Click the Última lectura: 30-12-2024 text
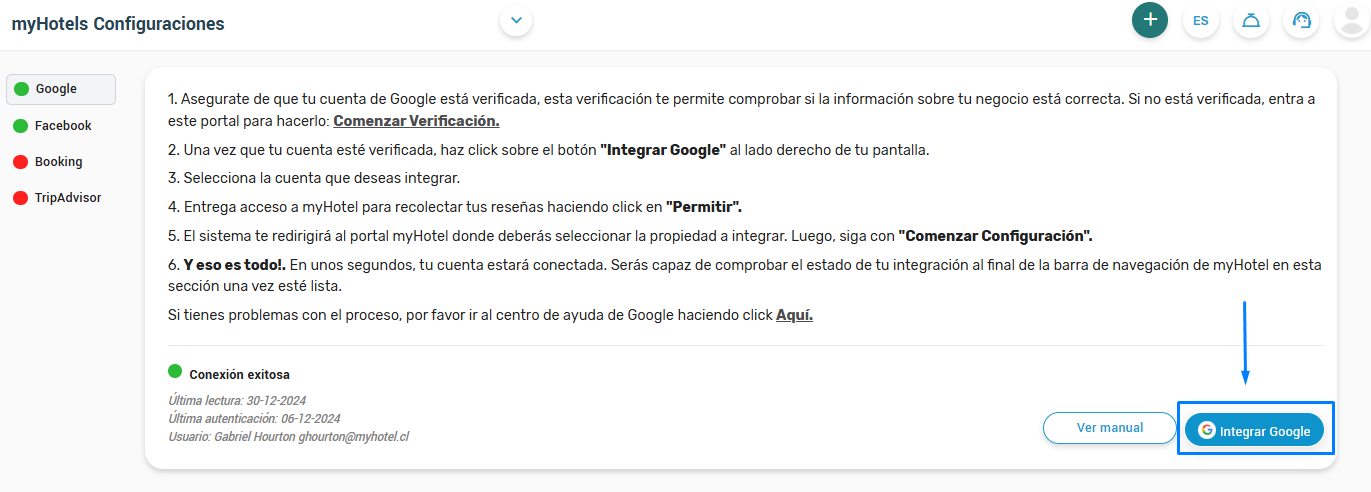 pos(237,401)
